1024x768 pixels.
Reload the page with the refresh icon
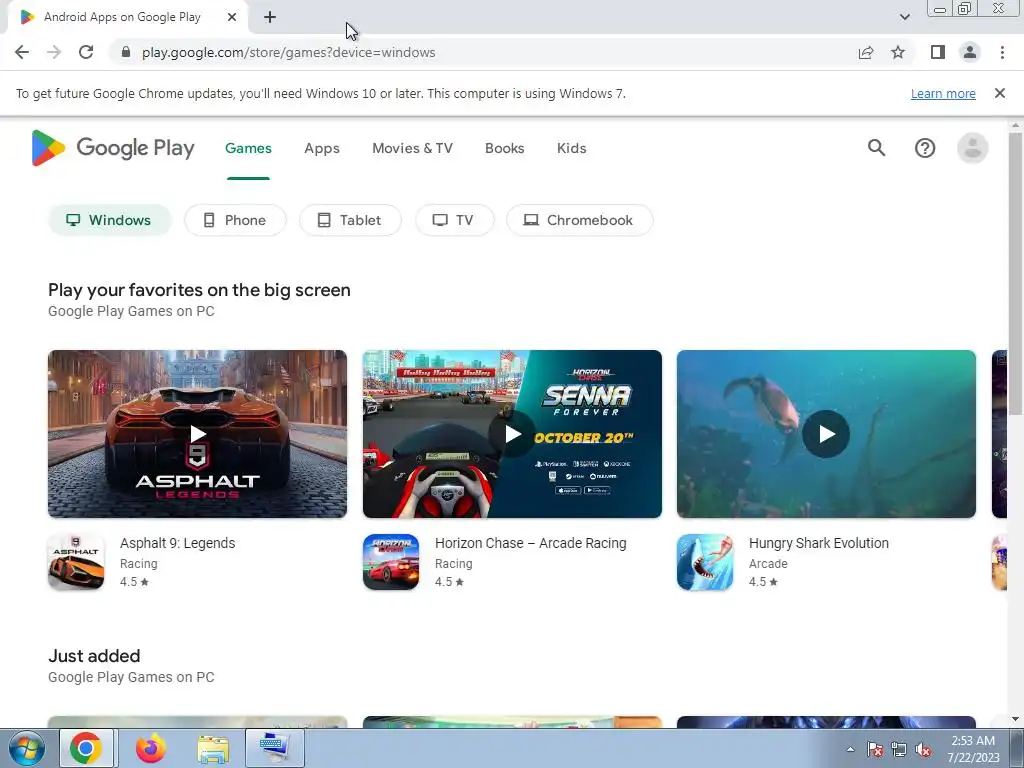point(86,52)
